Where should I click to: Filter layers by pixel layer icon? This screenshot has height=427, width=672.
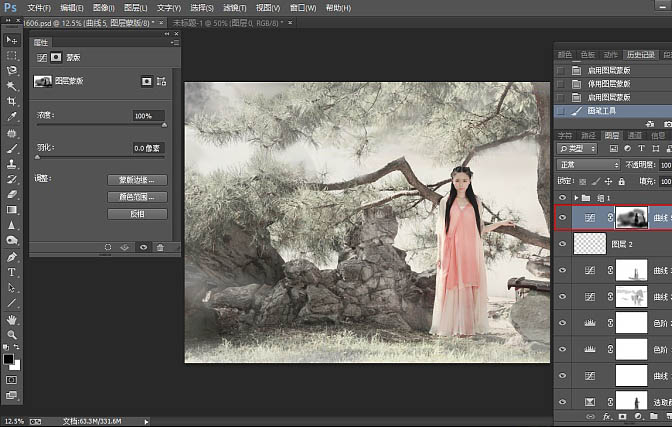point(614,148)
